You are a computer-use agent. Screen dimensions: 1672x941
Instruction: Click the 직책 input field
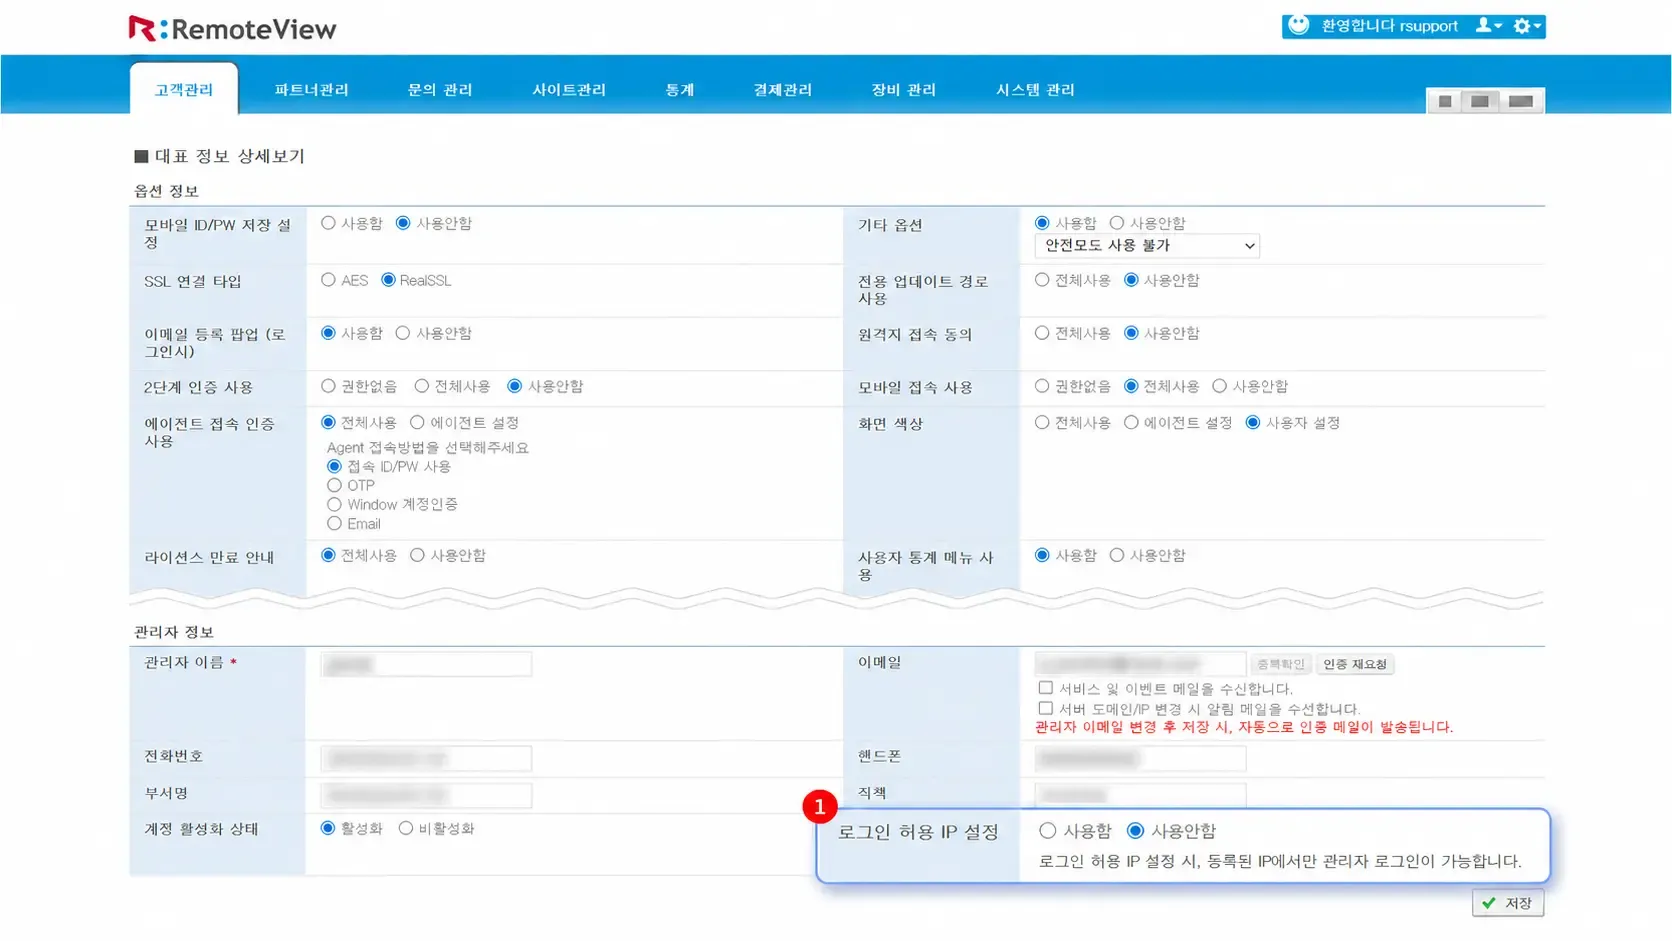pyautogui.click(x=1140, y=795)
